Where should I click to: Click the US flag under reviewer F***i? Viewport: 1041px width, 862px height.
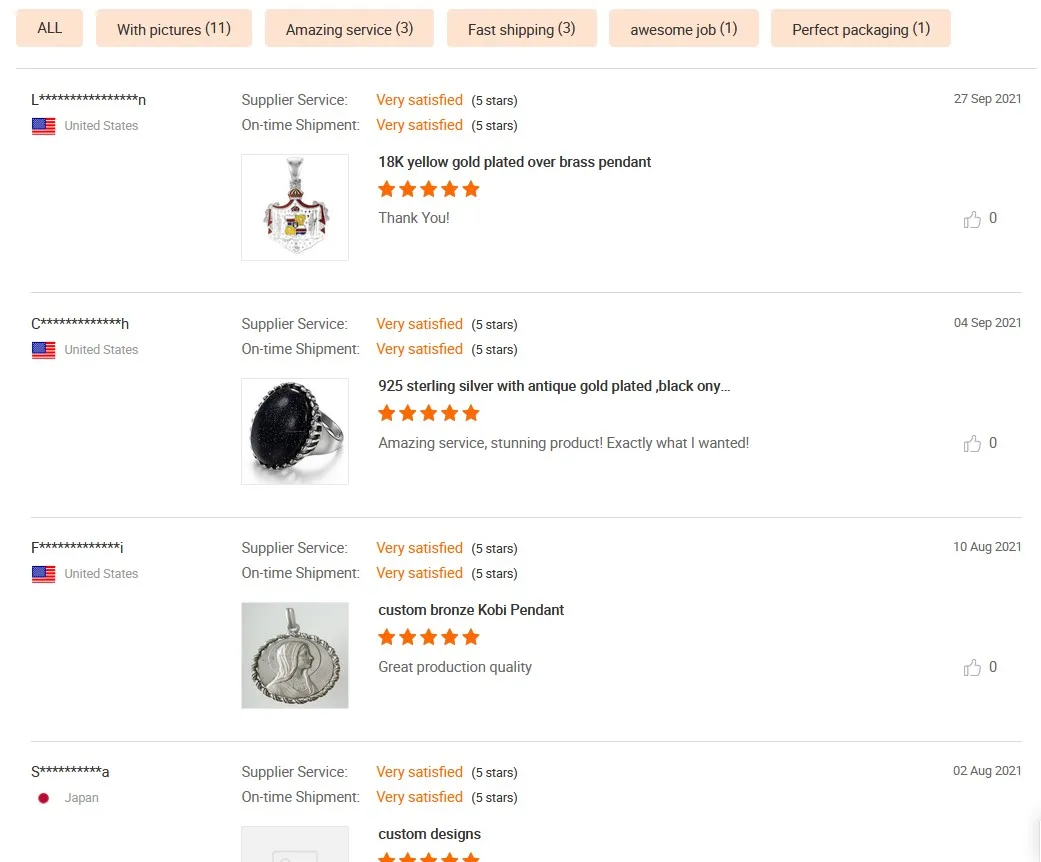click(44, 574)
